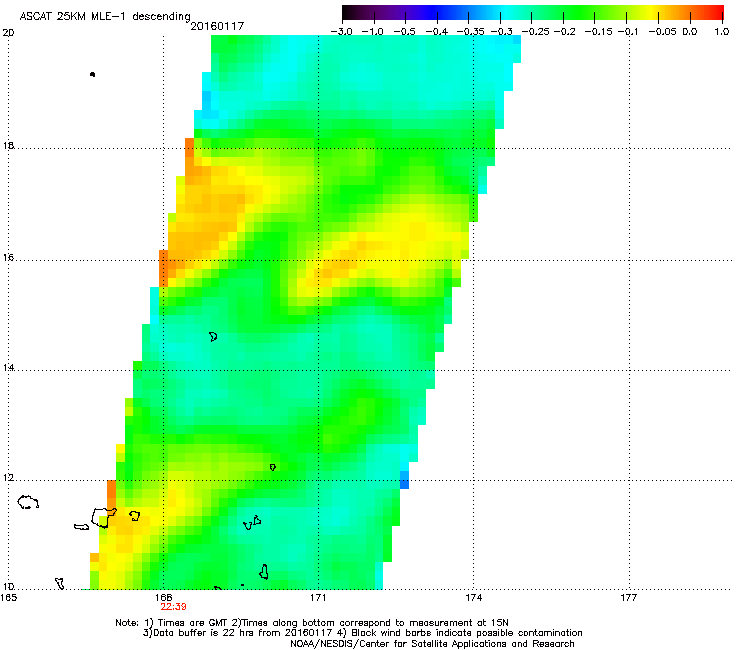This screenshot has height=650, width=740.
Task: Click latitude label '16' on left axis
Action: click(x=8, y=257)
